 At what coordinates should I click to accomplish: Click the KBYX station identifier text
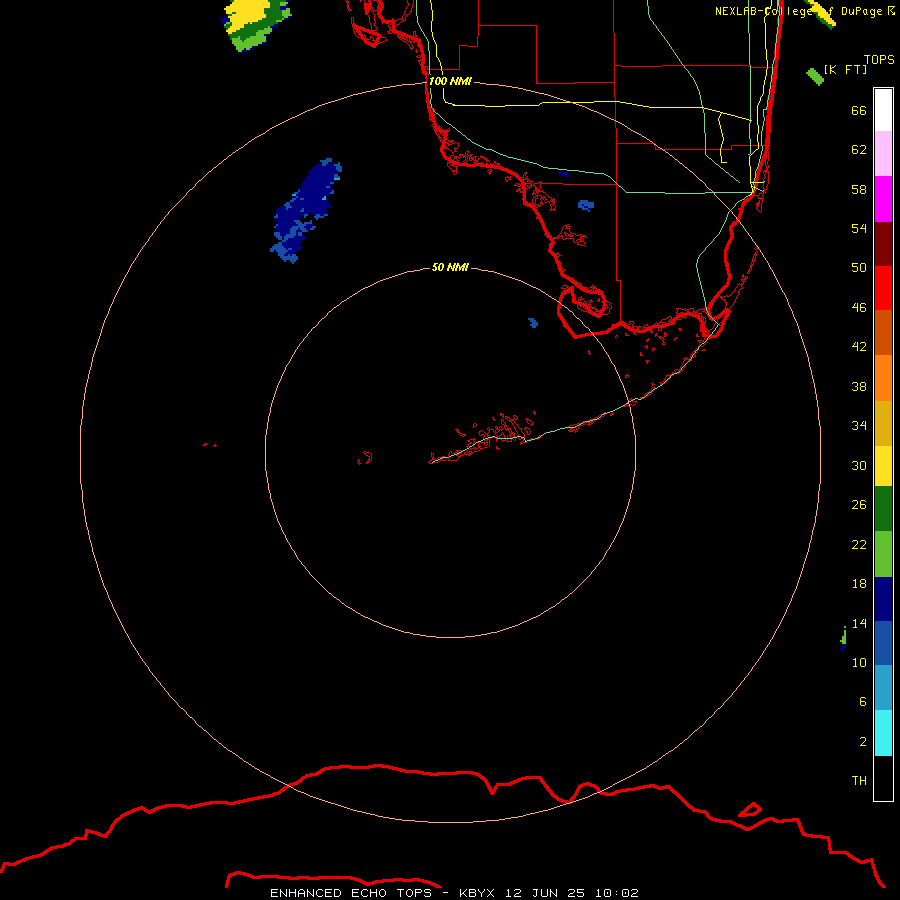[x=476, y=893]
